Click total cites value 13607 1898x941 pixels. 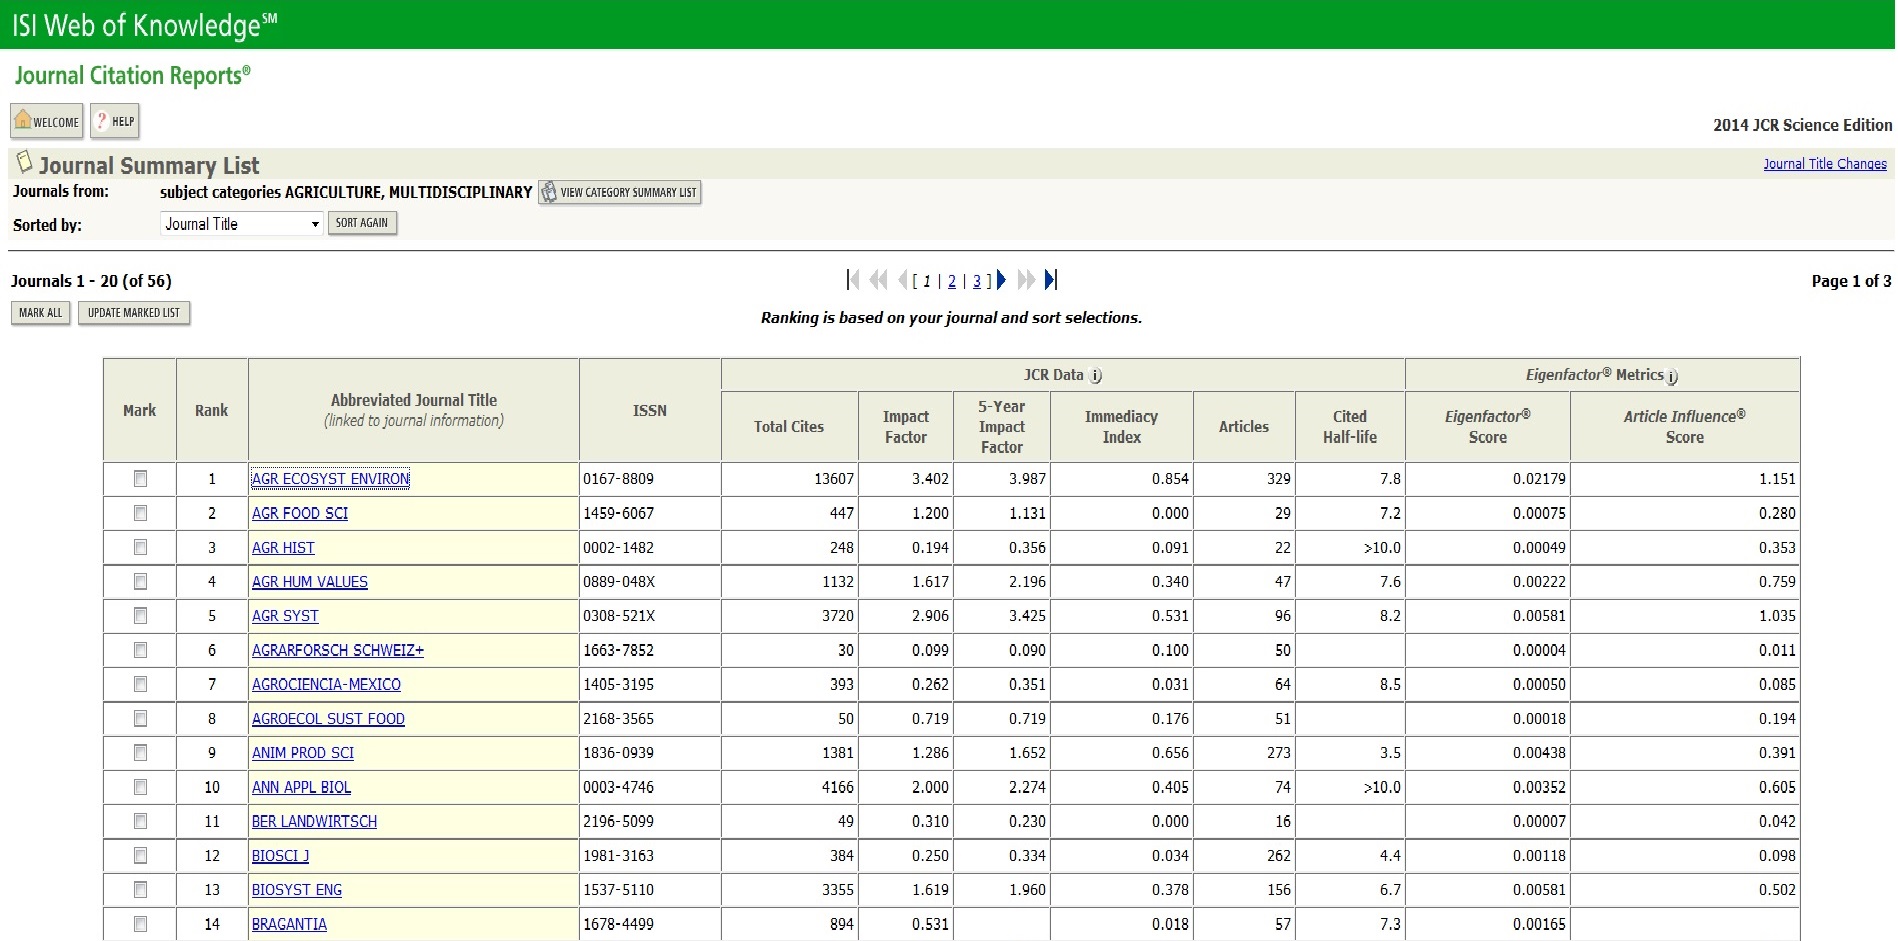(x=834, y=479)
